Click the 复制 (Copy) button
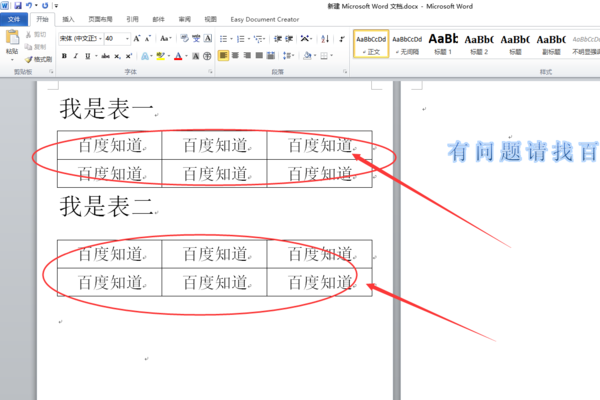The height and width of the screenshot is (400, 600). tap(36, 47)
